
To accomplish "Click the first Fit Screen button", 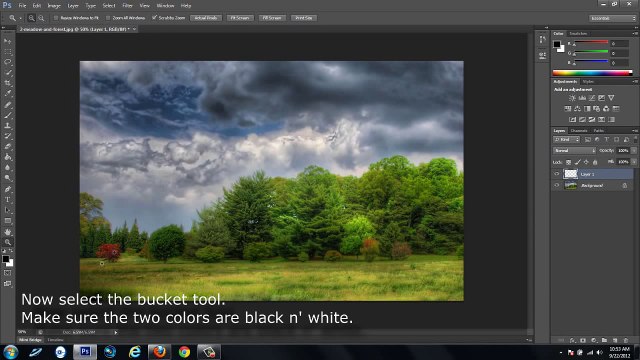I will pos(240,18).
